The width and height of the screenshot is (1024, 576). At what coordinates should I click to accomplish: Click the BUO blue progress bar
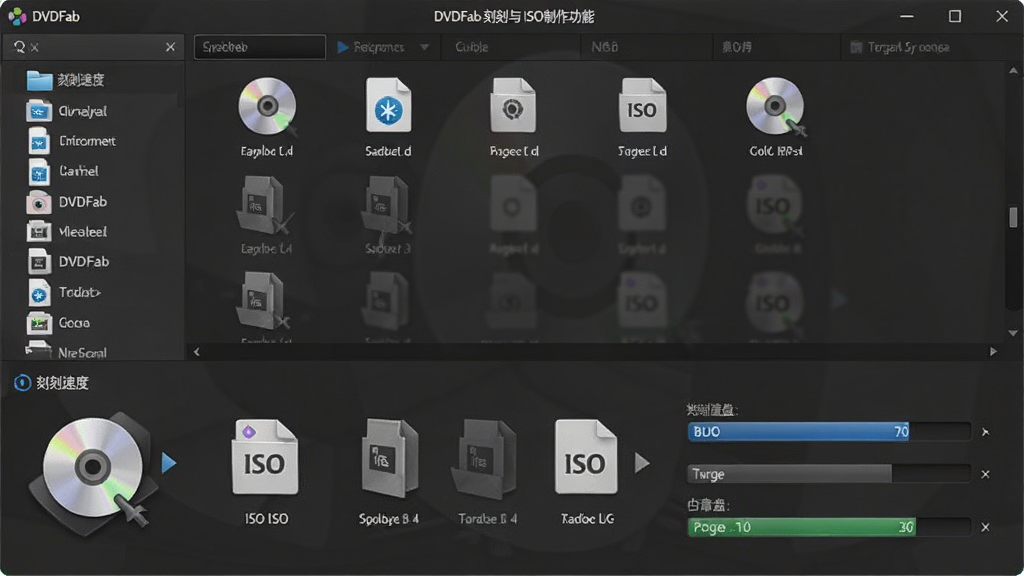(829, 432)
